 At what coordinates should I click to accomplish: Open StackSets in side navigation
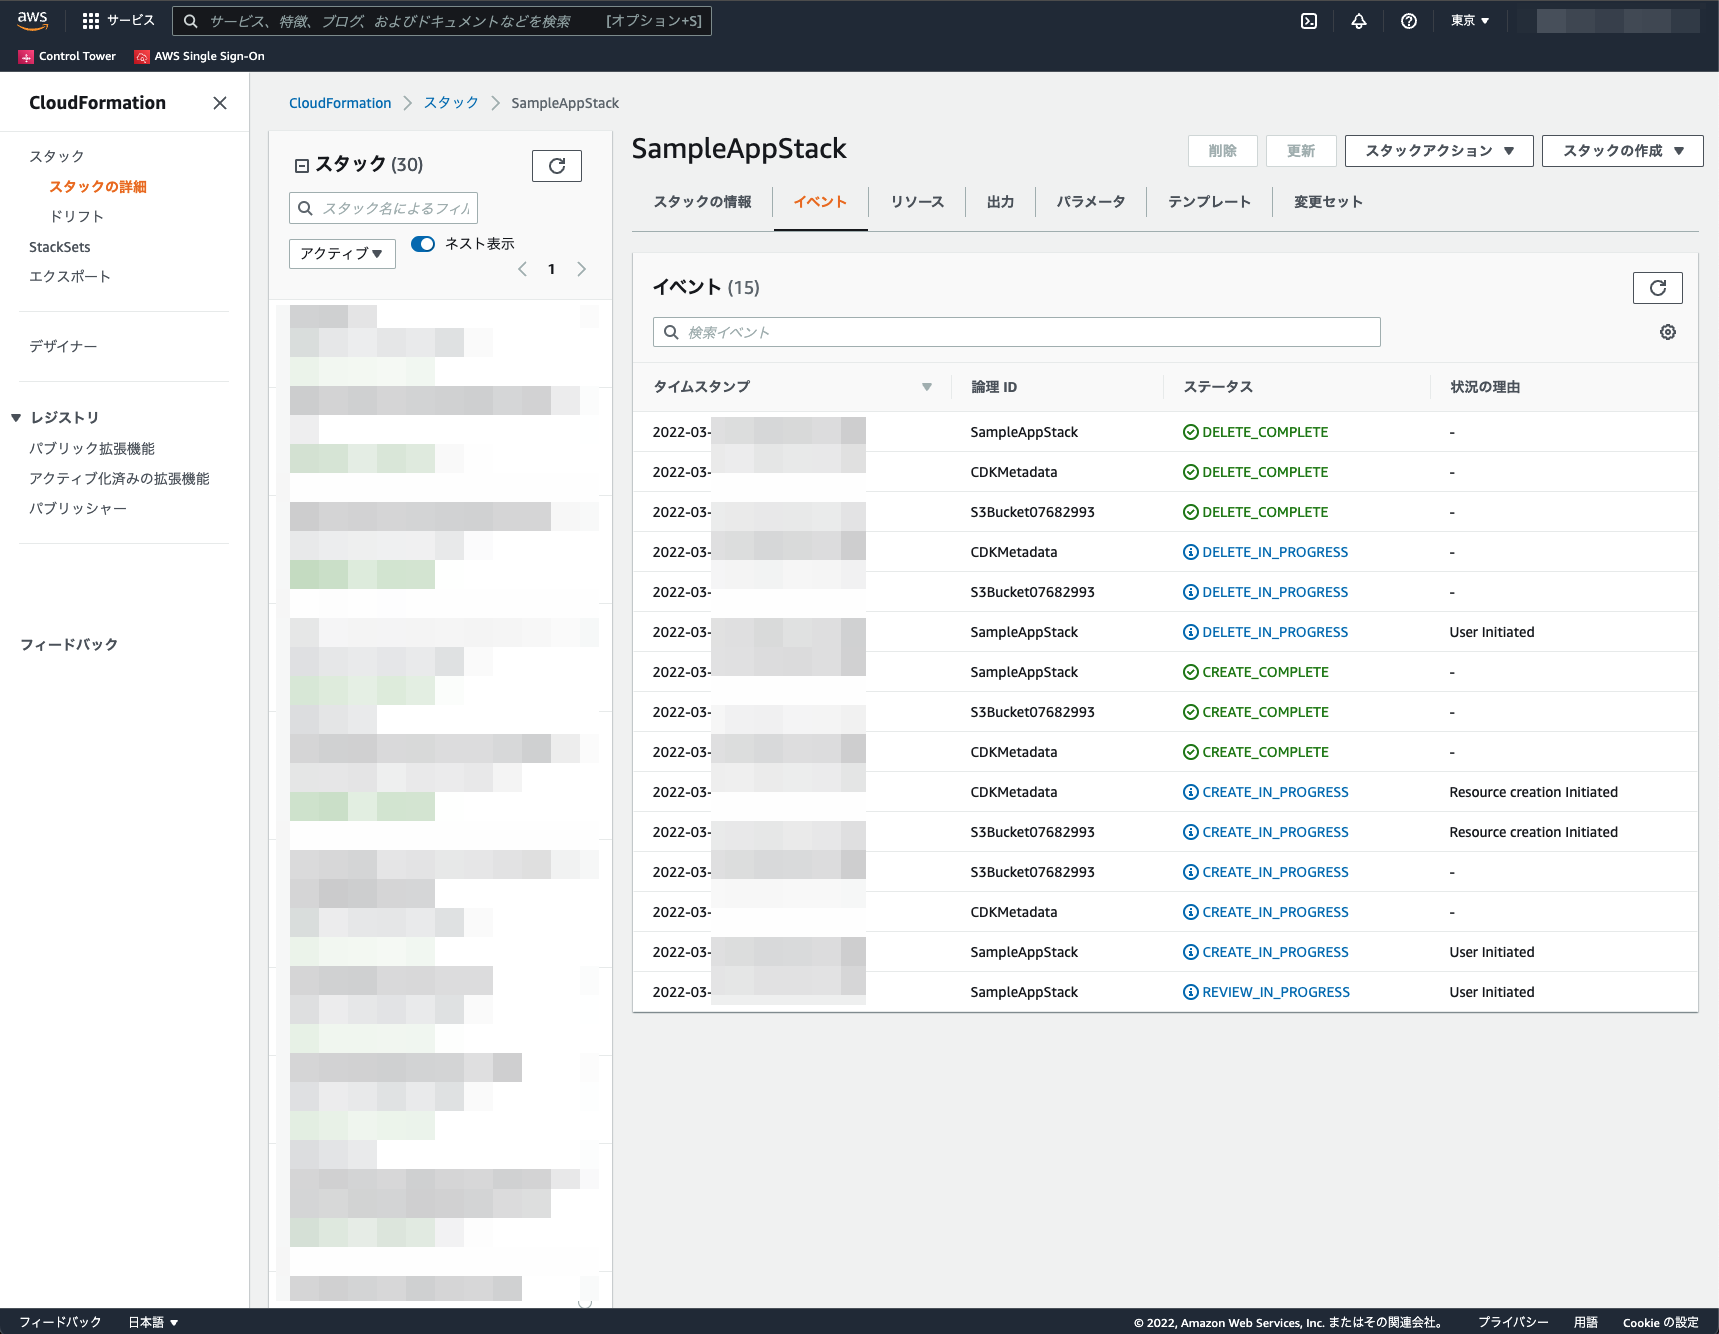click(60, 247)
